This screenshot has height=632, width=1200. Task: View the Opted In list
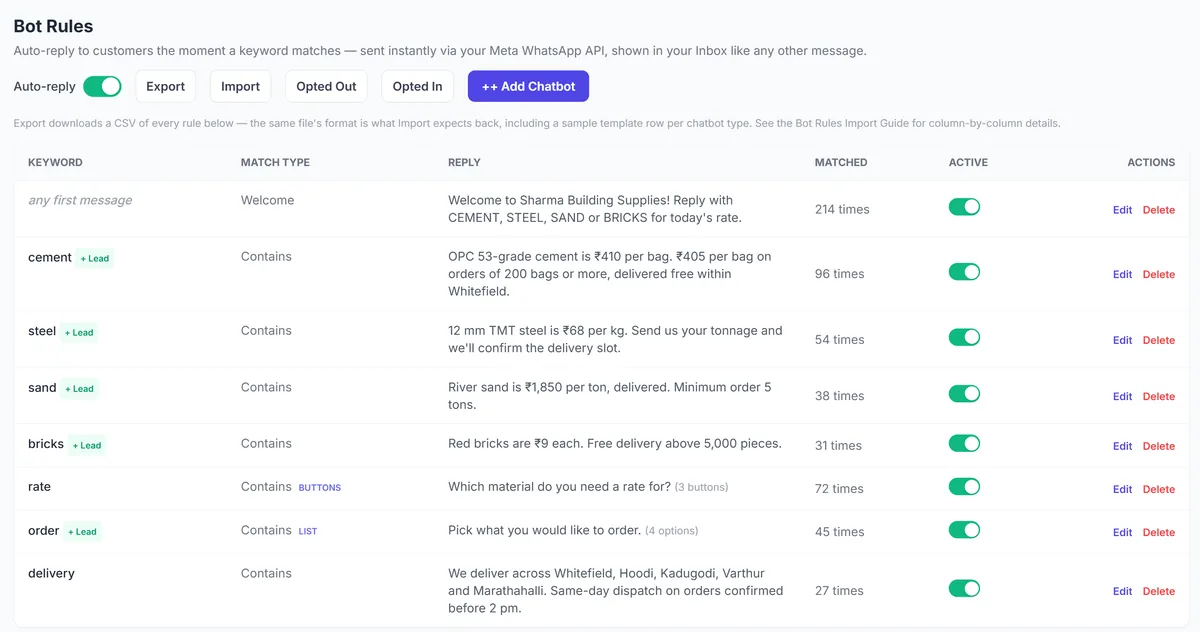tap(417, 86)
